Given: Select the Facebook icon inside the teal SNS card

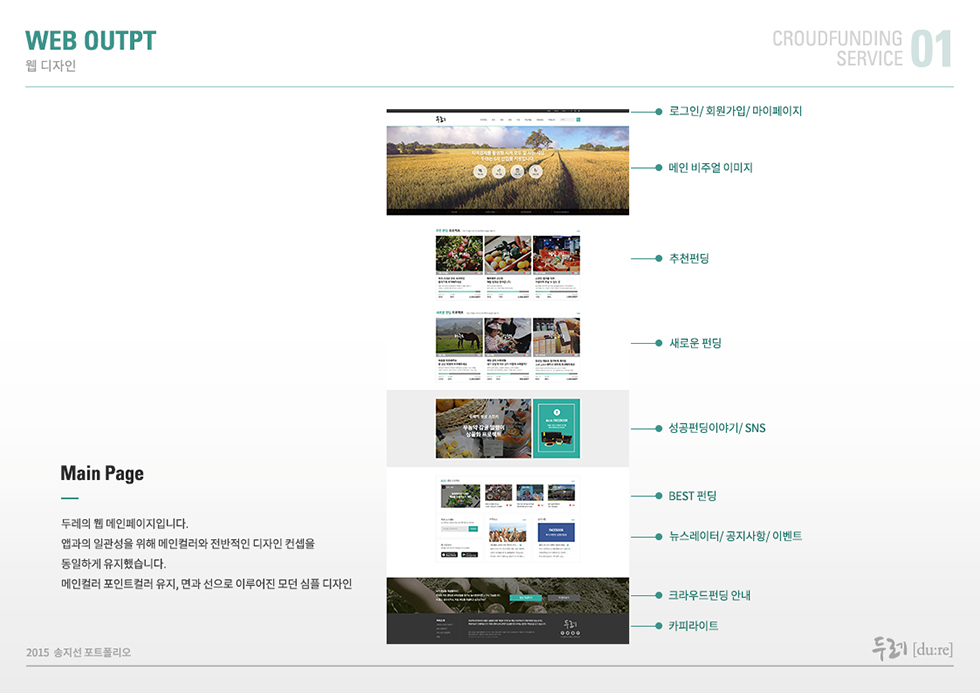Looking at the screenshot, I should coord(557,412).
